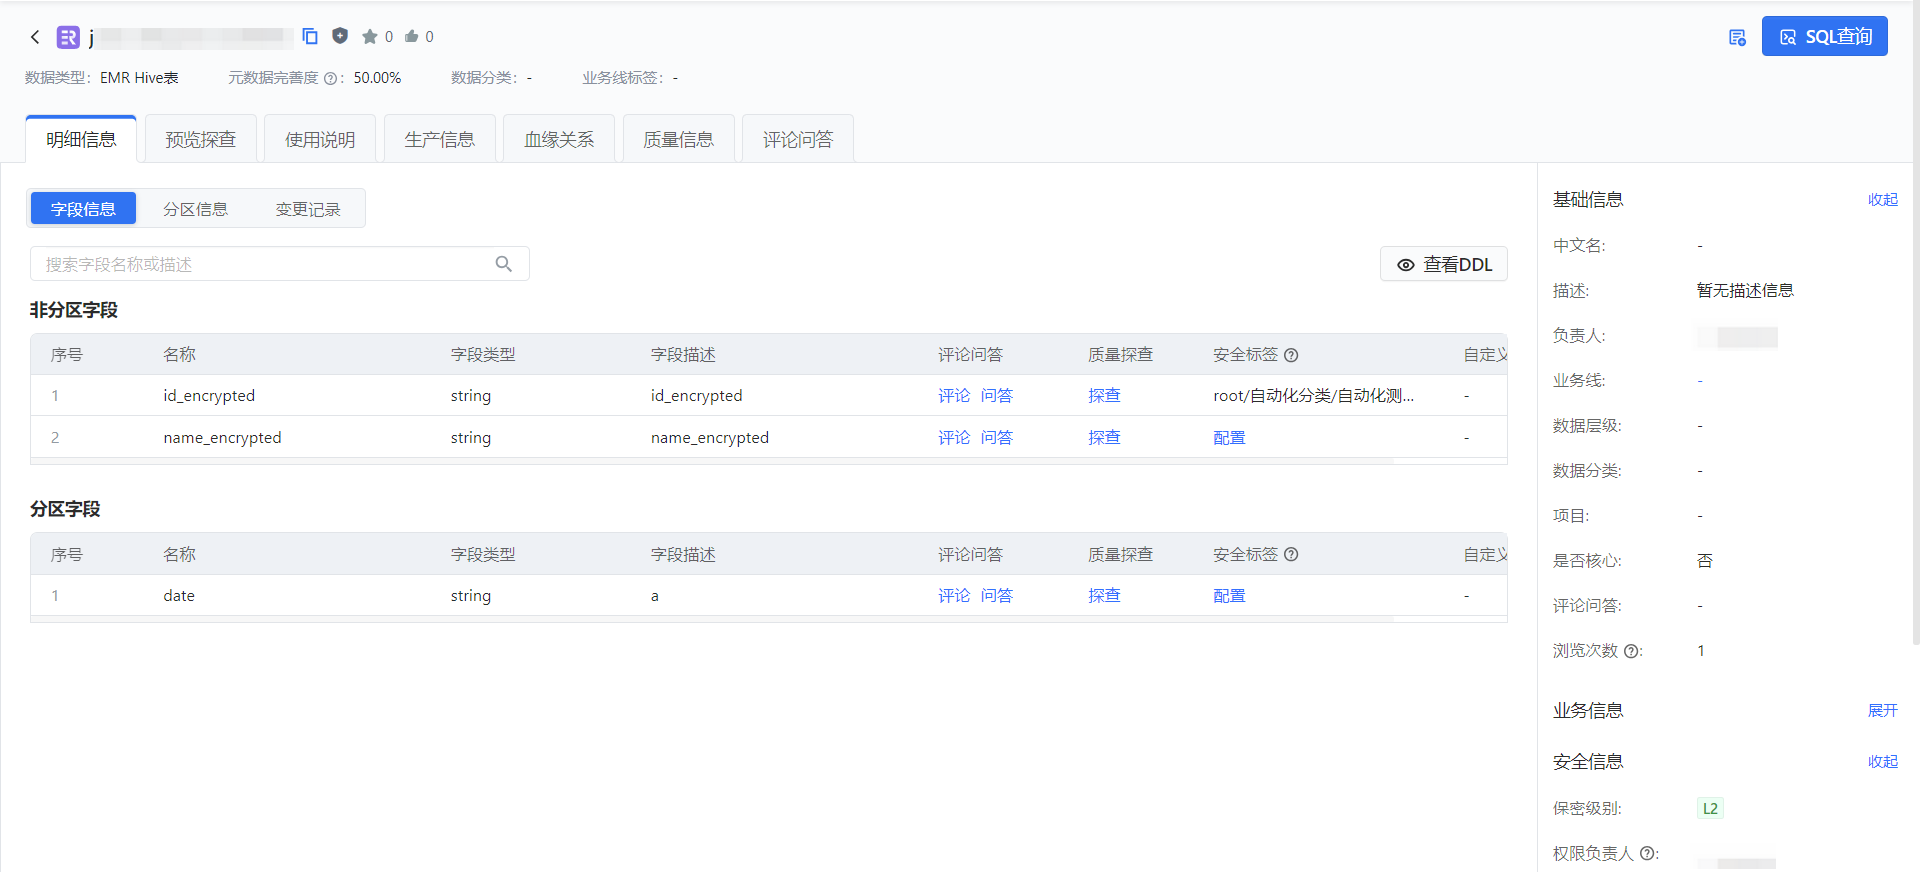This screenshot has width=1920, height=872.
Task: Switch to the 生产信息 tab
Action: [440, 139]
